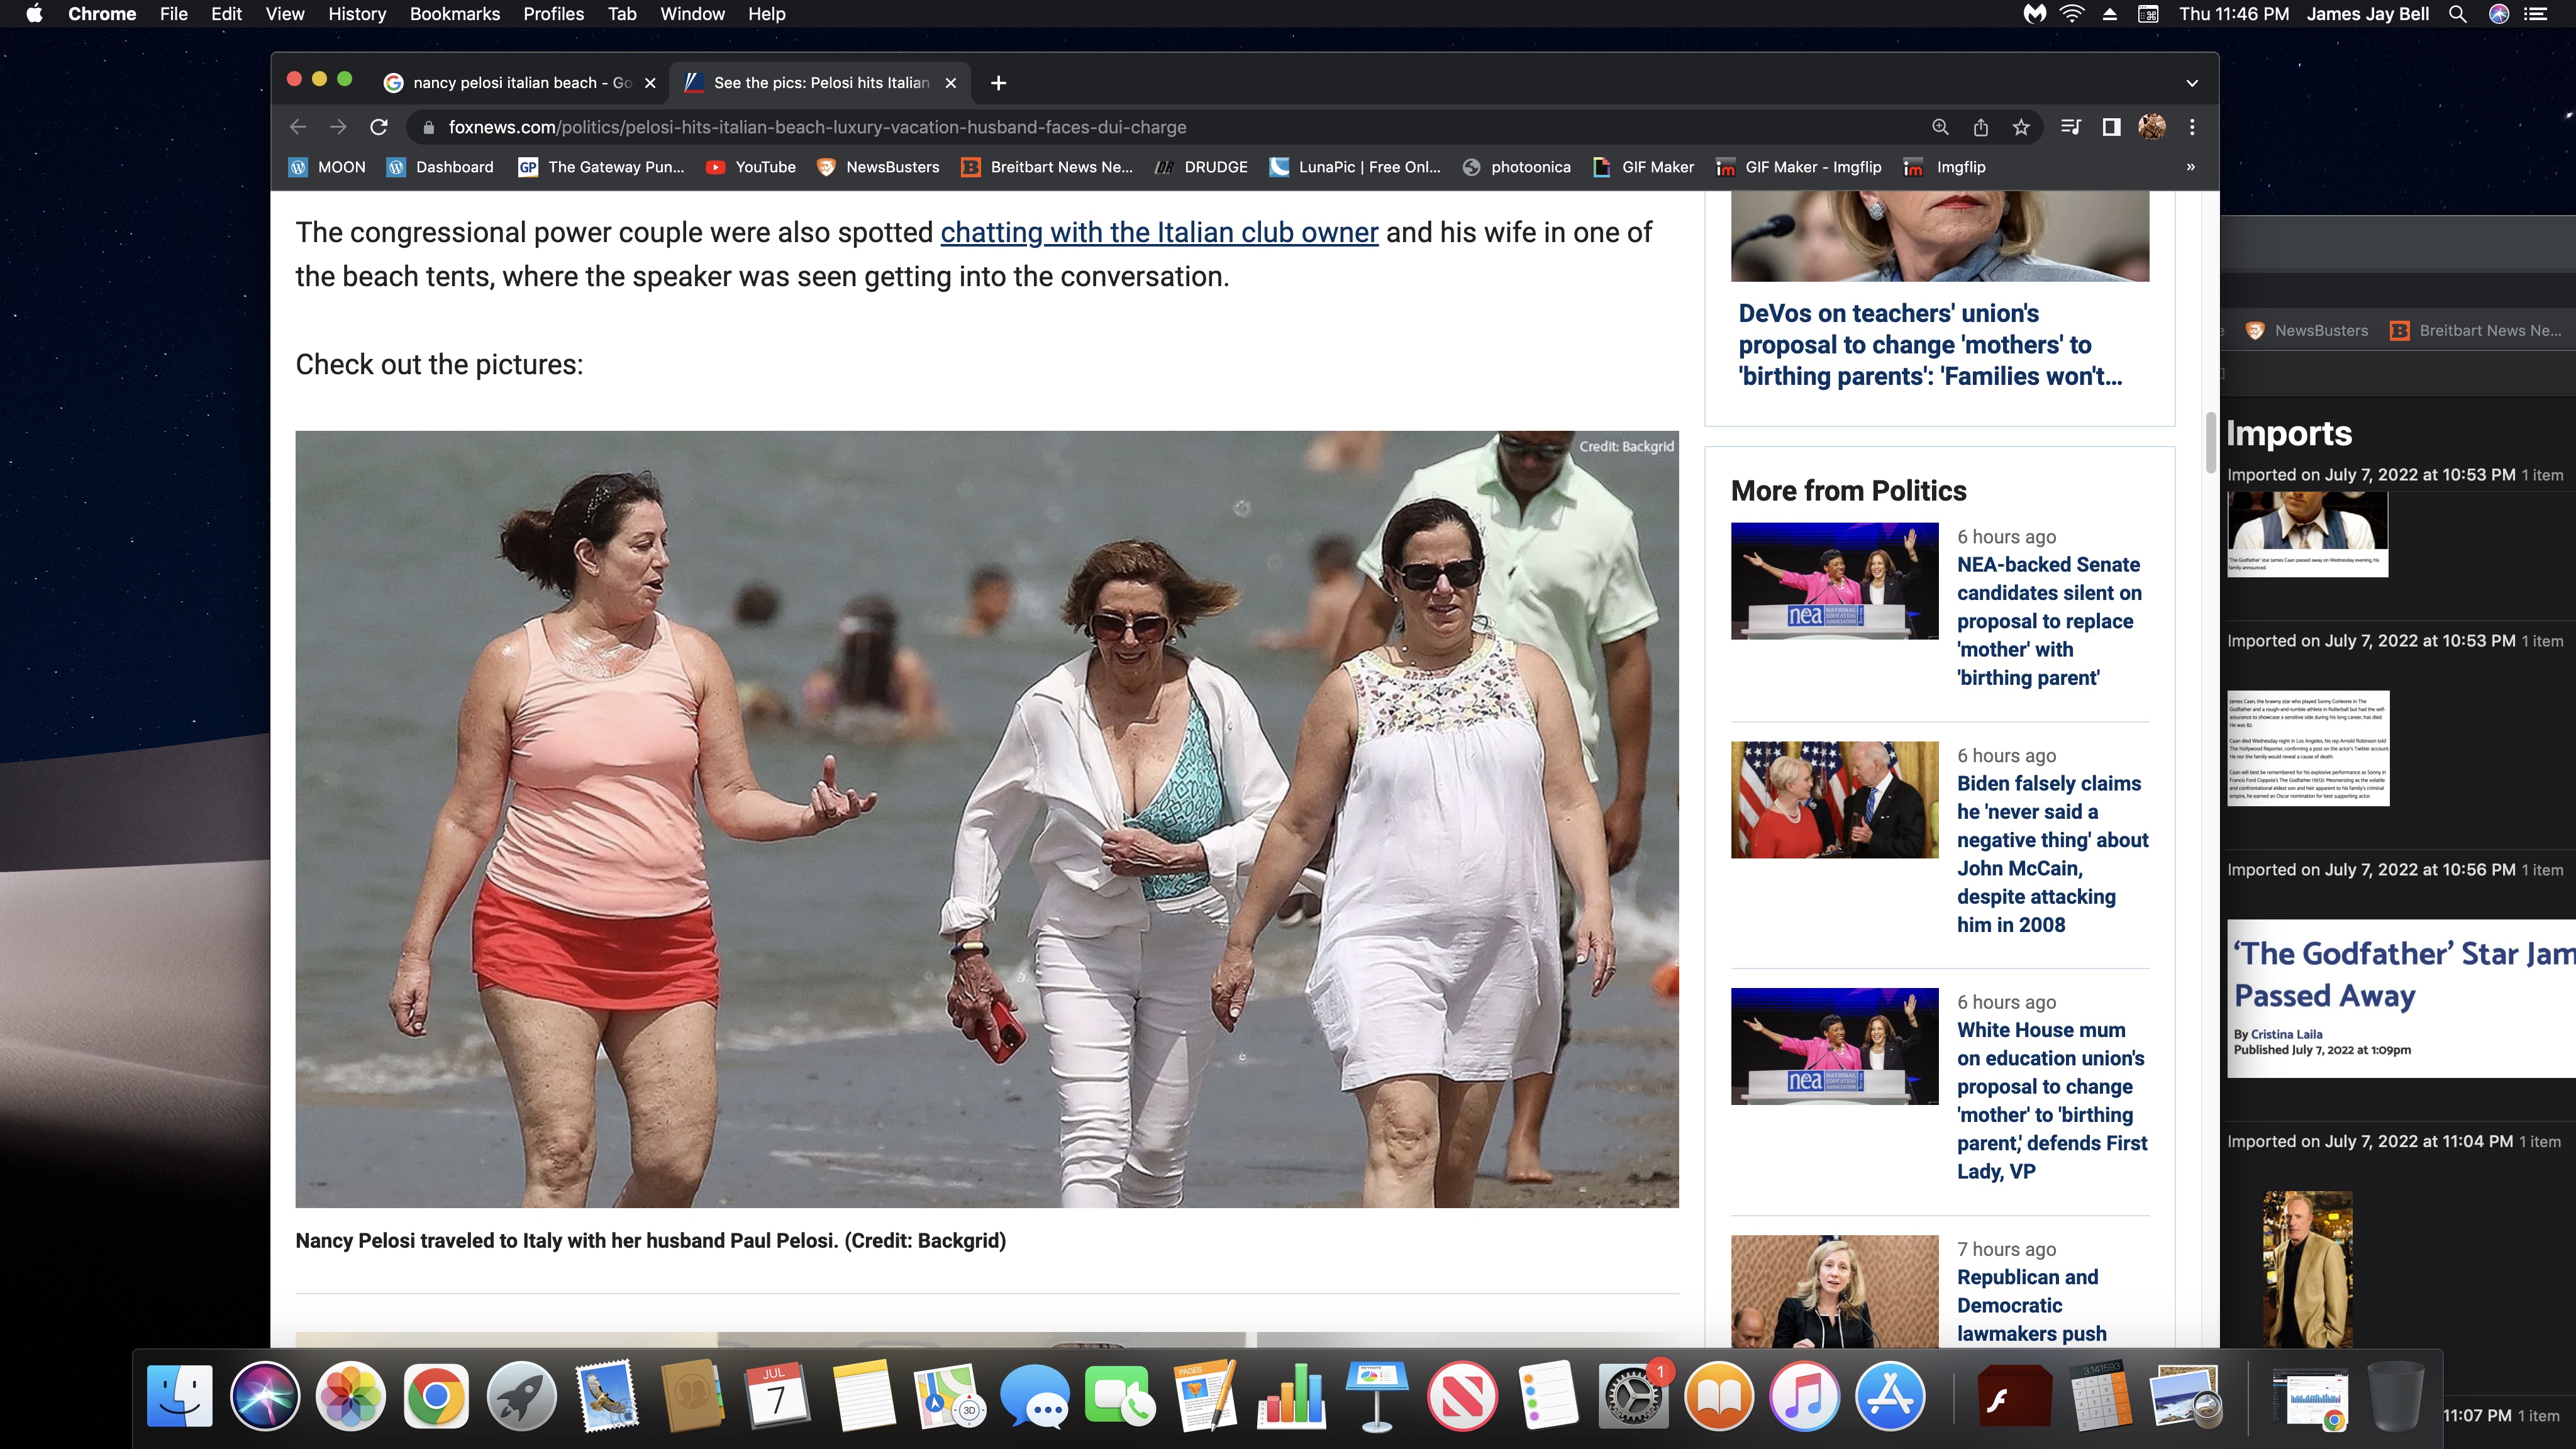Click the zoom magnifier in the address bar
This screenshot has width=2576, height=1449.
tap(1940, 127)
